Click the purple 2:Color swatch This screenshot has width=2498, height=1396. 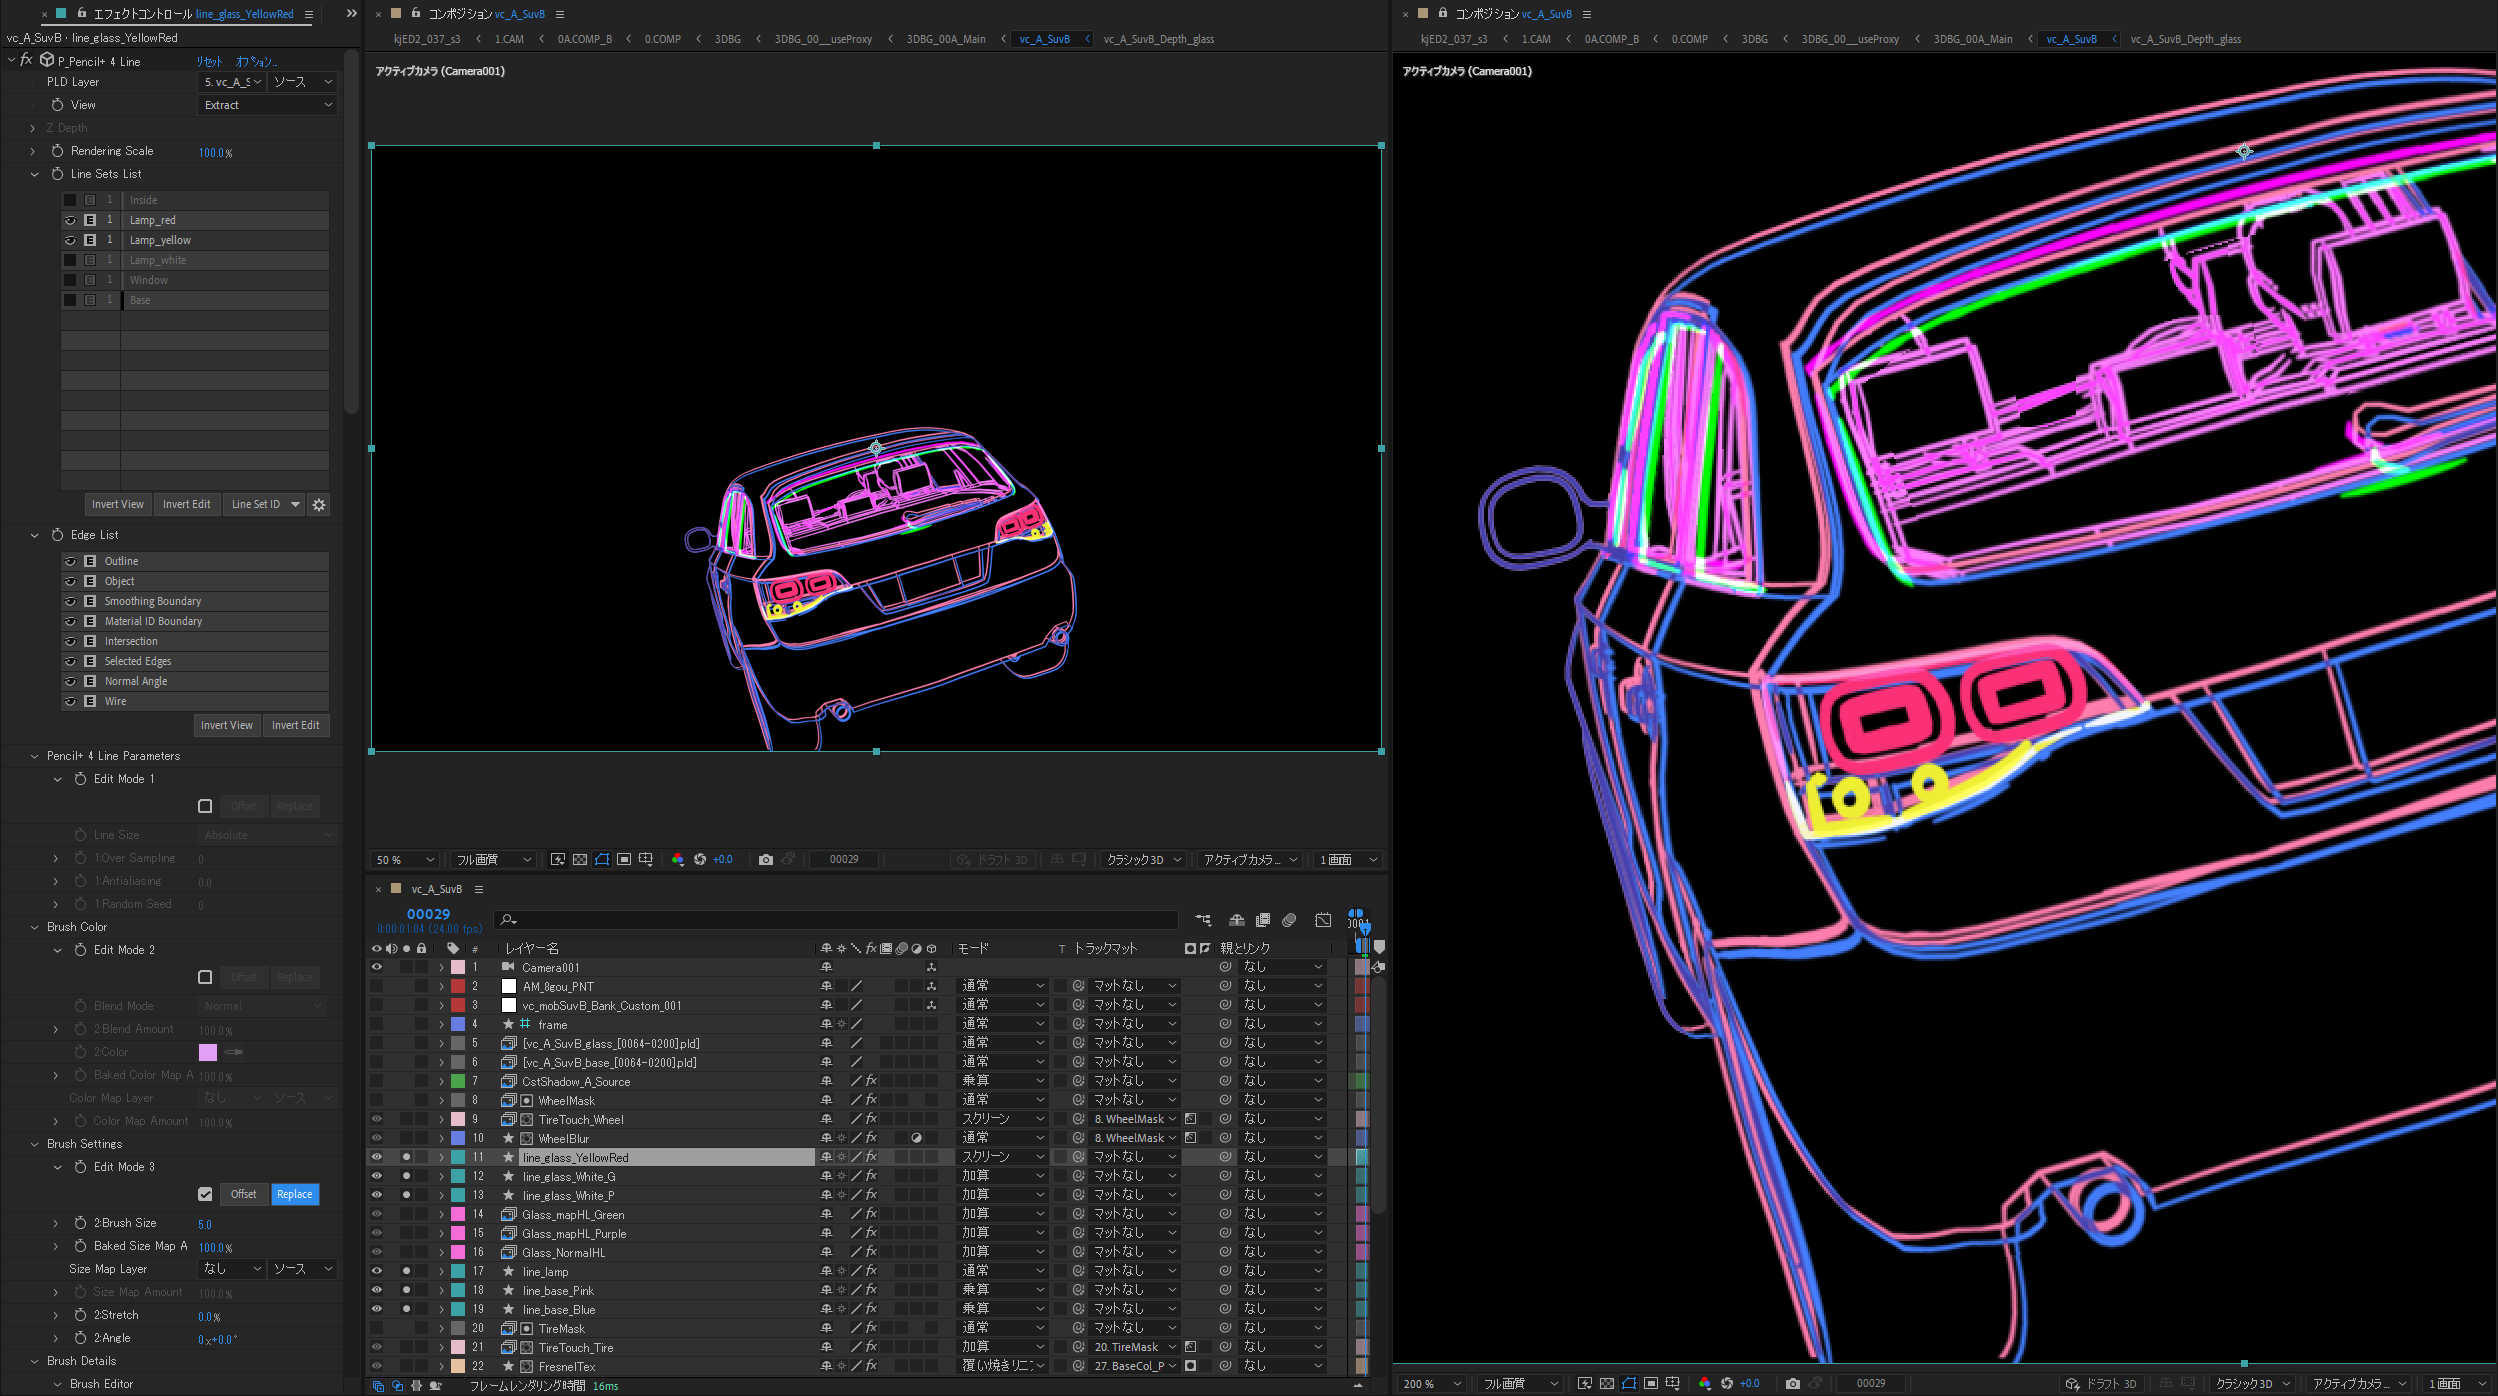tap(208, 1052)
